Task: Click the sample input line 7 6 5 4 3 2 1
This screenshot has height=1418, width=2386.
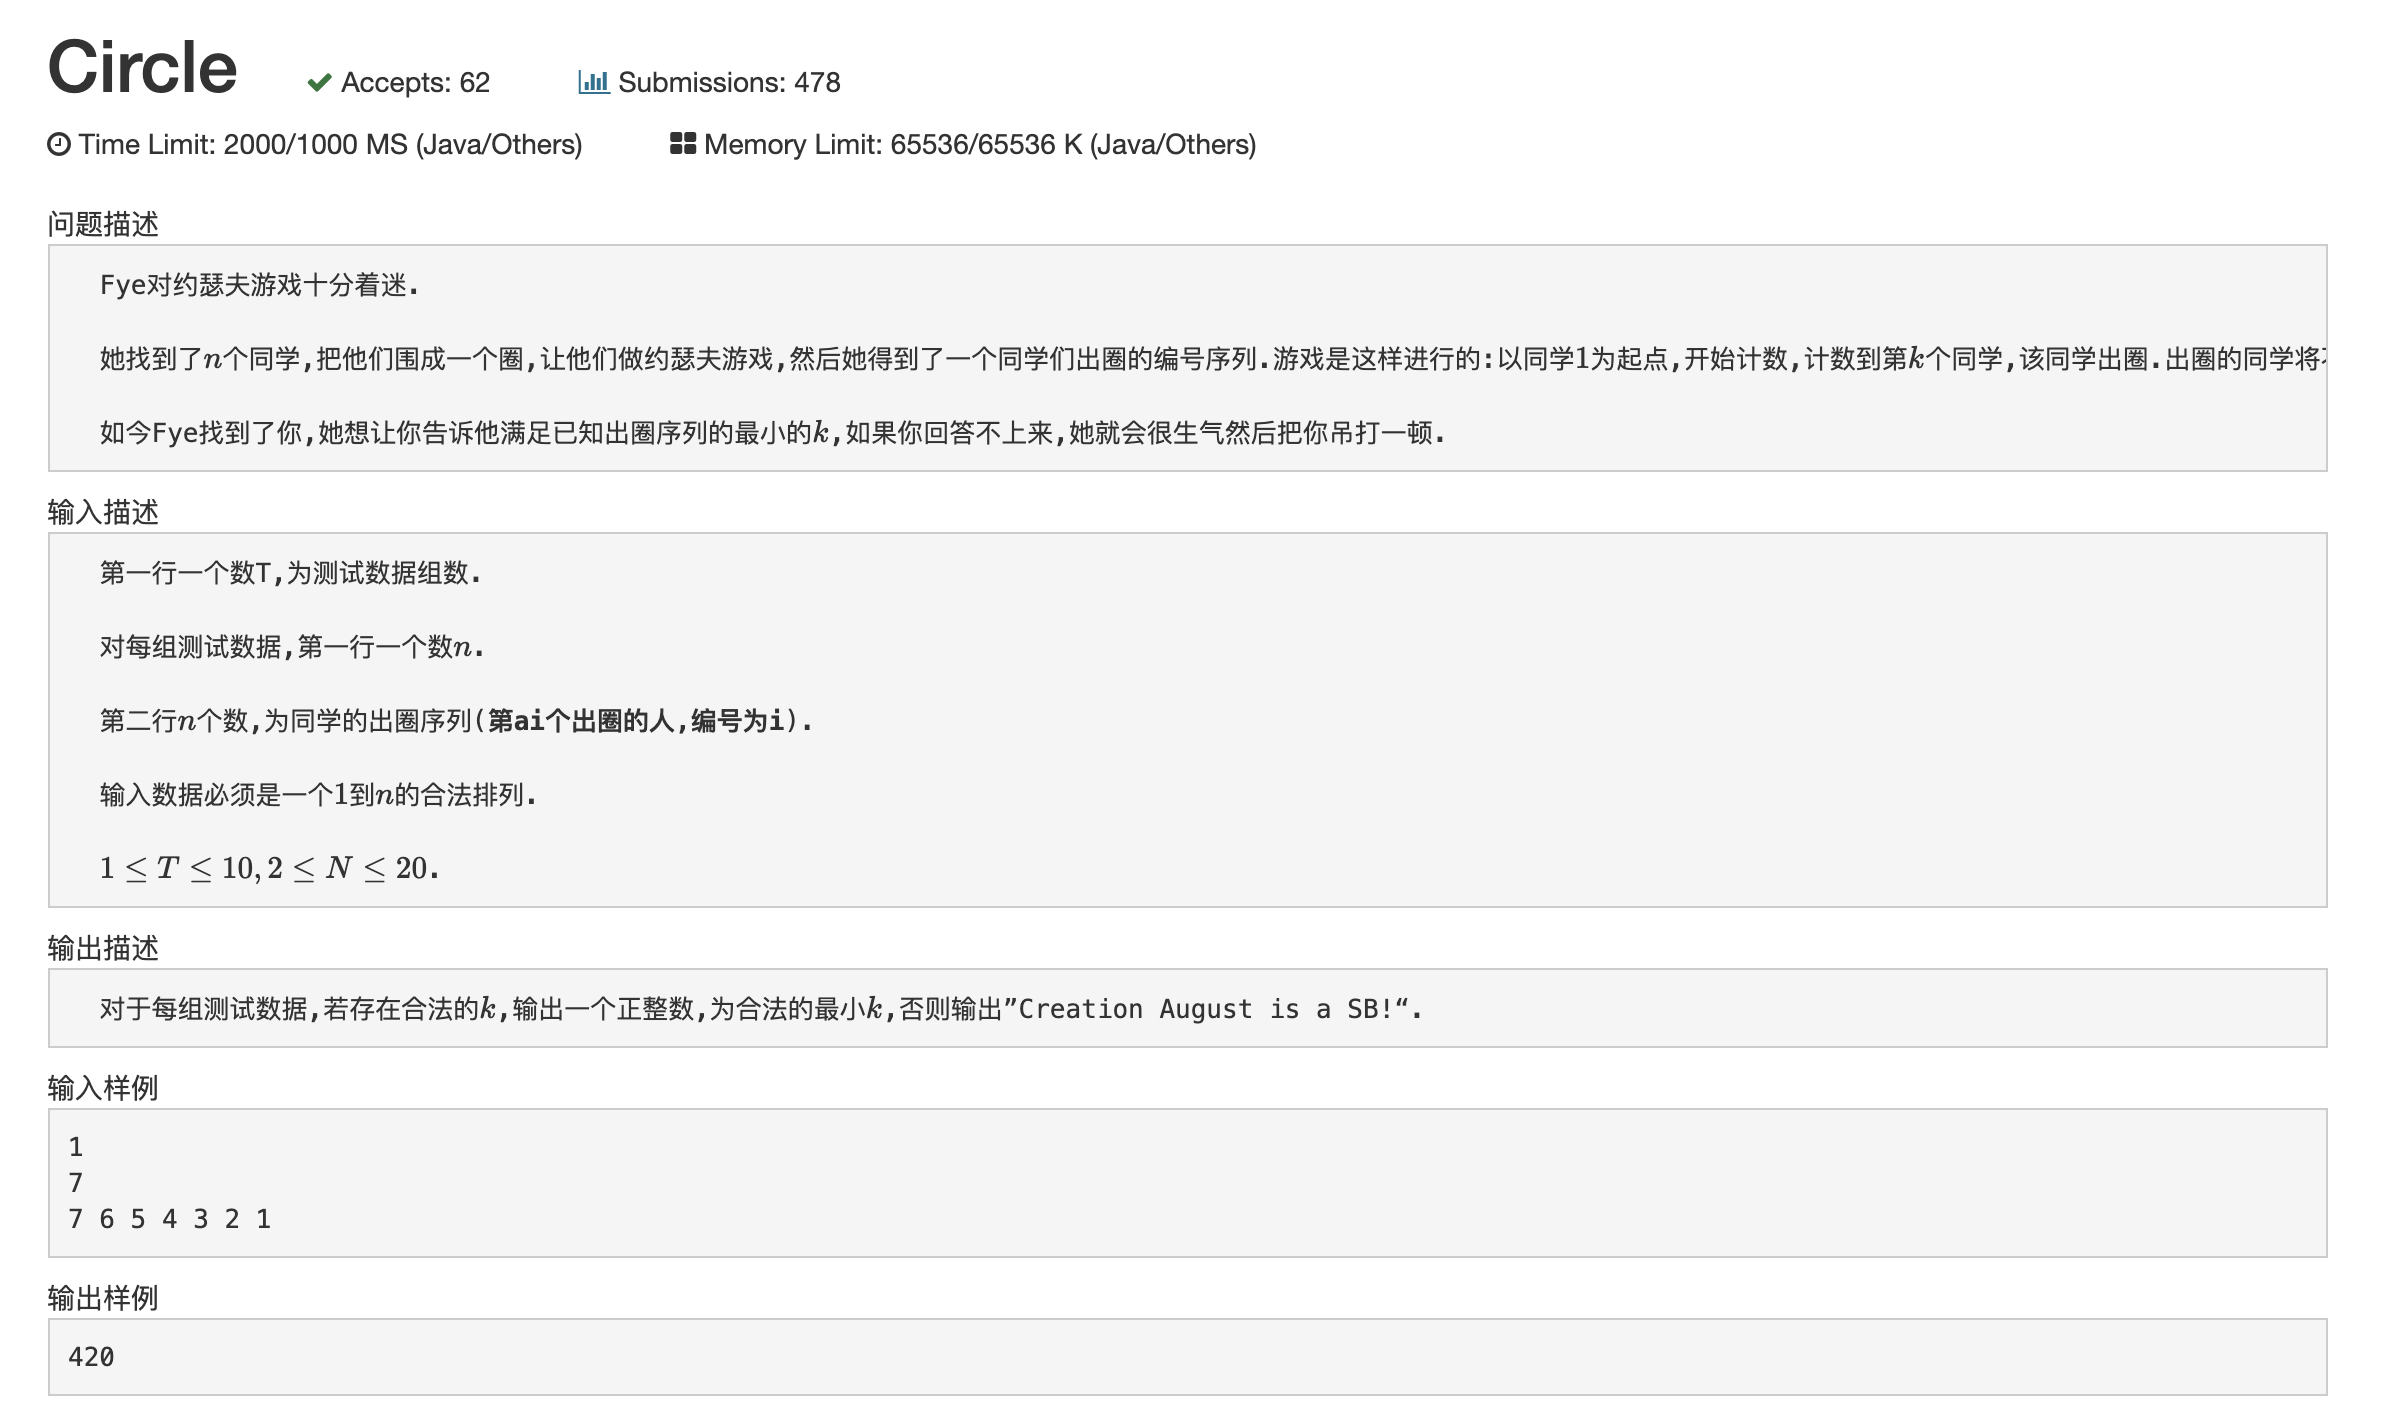Action: pyautogui.click(x=169, y=1219)
